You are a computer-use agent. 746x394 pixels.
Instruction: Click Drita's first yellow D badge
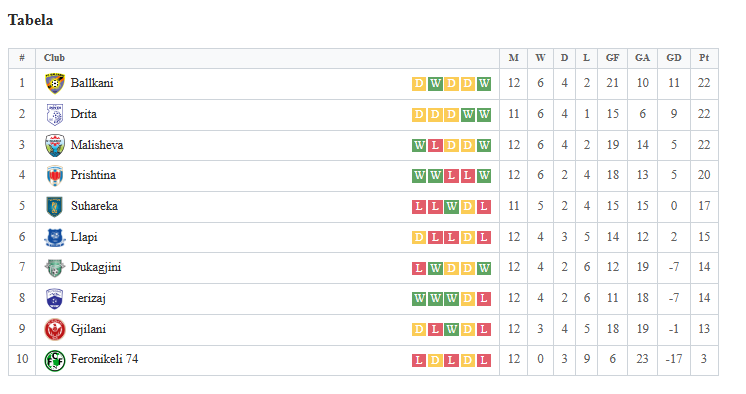419,115
